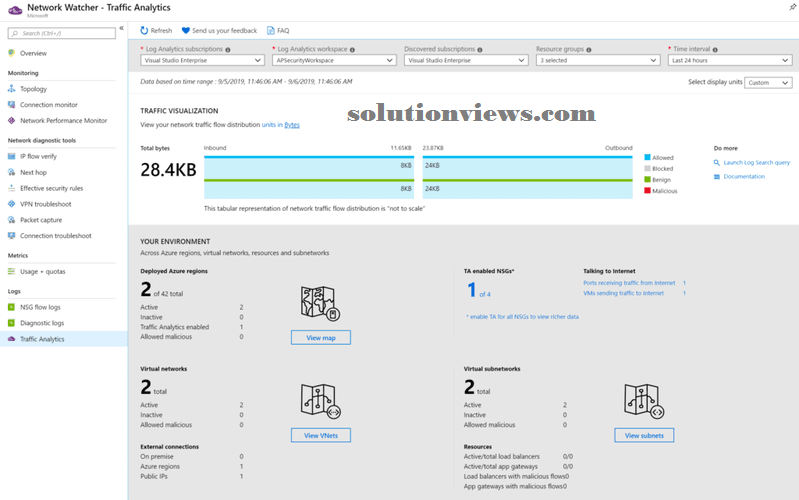
Task: Open the Log Analytics subscriptions dropdown
Action: coord(202,60)
